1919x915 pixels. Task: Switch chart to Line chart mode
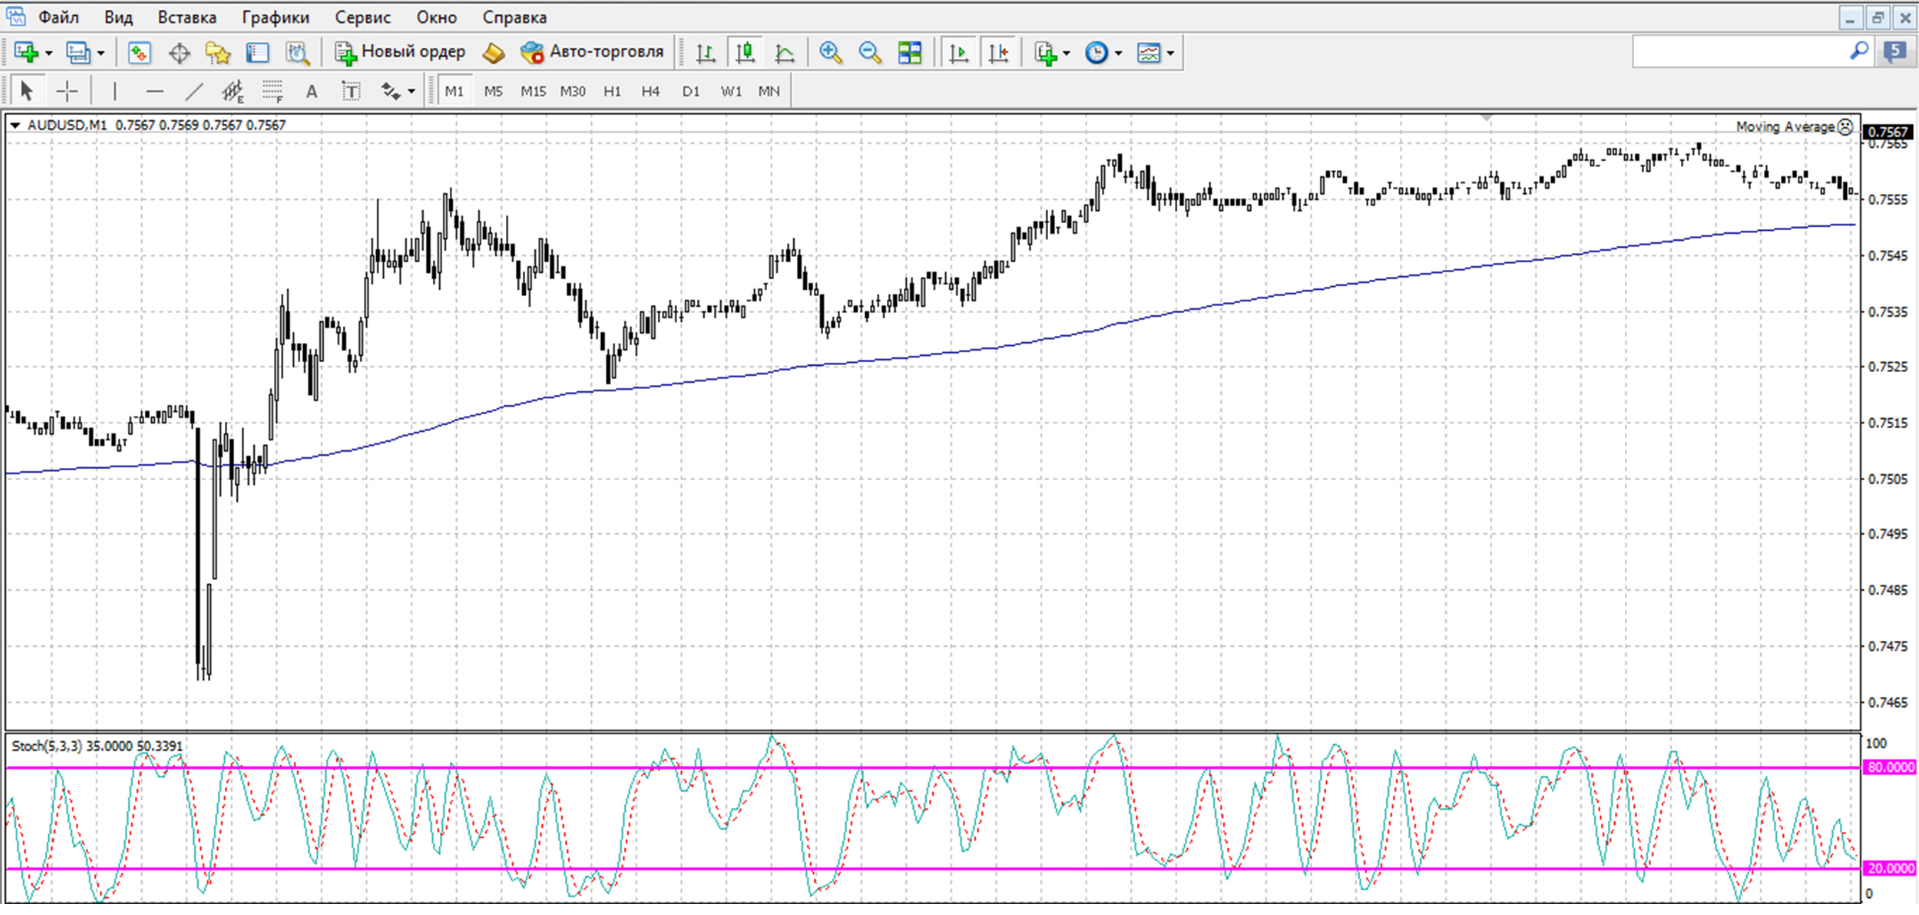[x=785, y=53]
